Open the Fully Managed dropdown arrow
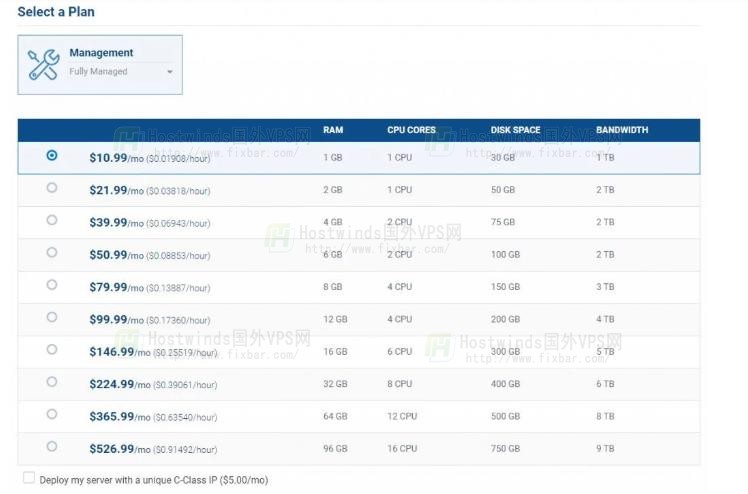Screen dimensions: 748x494 (169, 72)
